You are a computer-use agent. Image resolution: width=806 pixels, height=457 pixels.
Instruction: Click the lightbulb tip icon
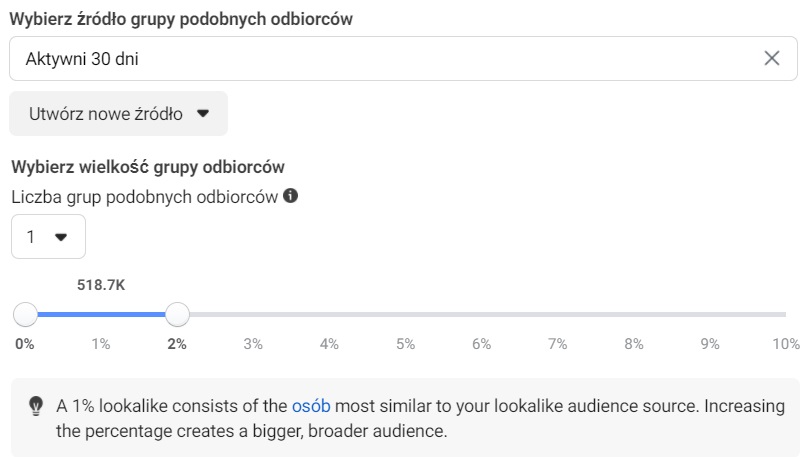[x=35, y=406]
